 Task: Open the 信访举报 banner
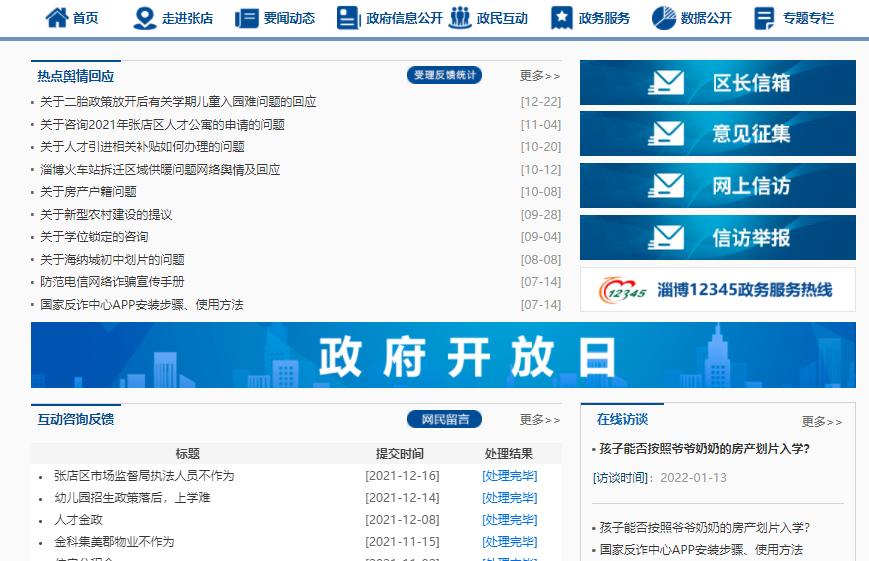(x=717, y=238)
